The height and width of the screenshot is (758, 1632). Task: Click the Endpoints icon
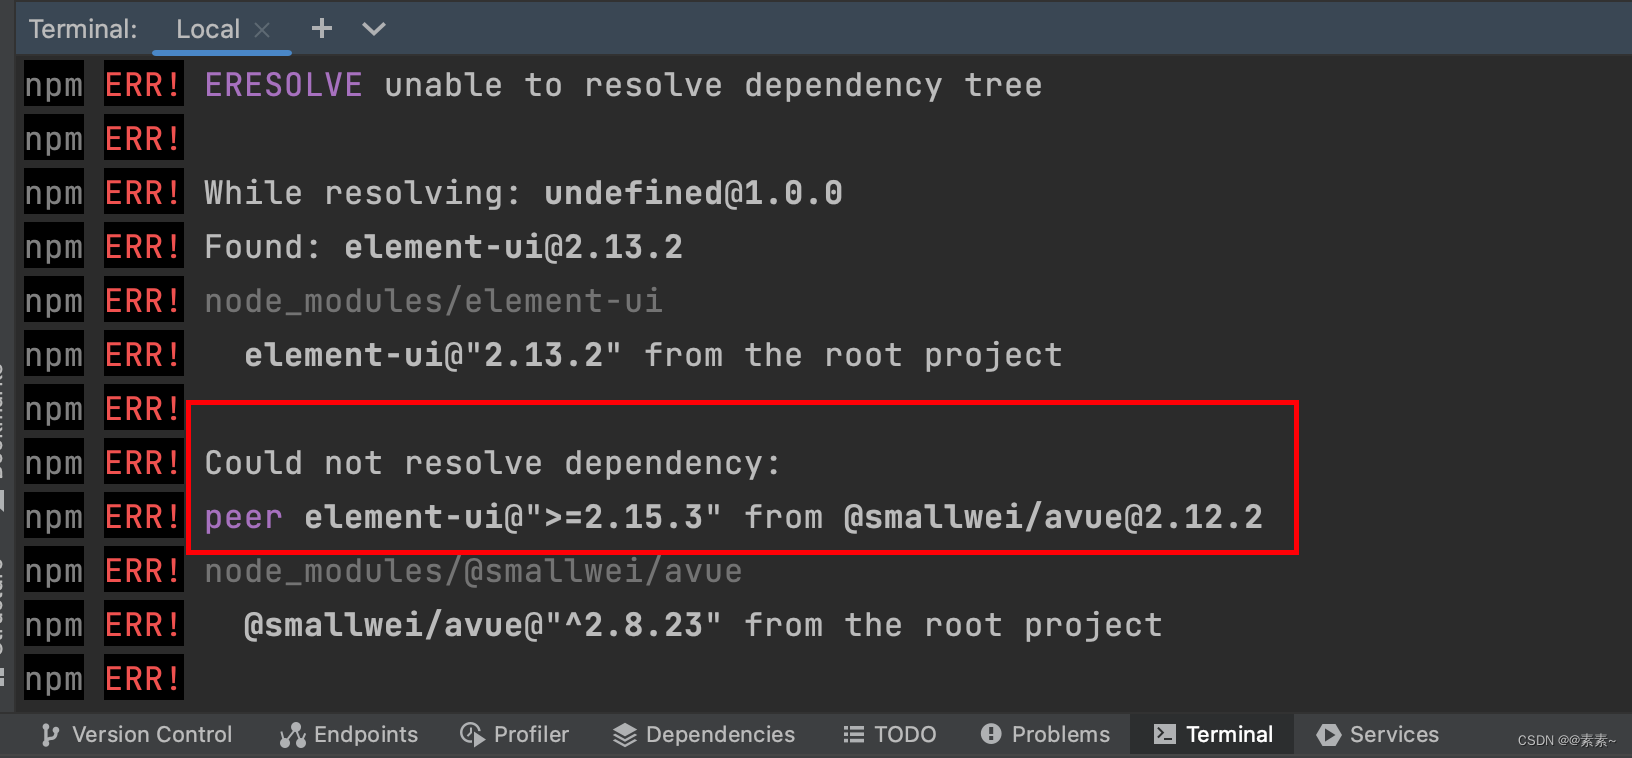point(293,736)
